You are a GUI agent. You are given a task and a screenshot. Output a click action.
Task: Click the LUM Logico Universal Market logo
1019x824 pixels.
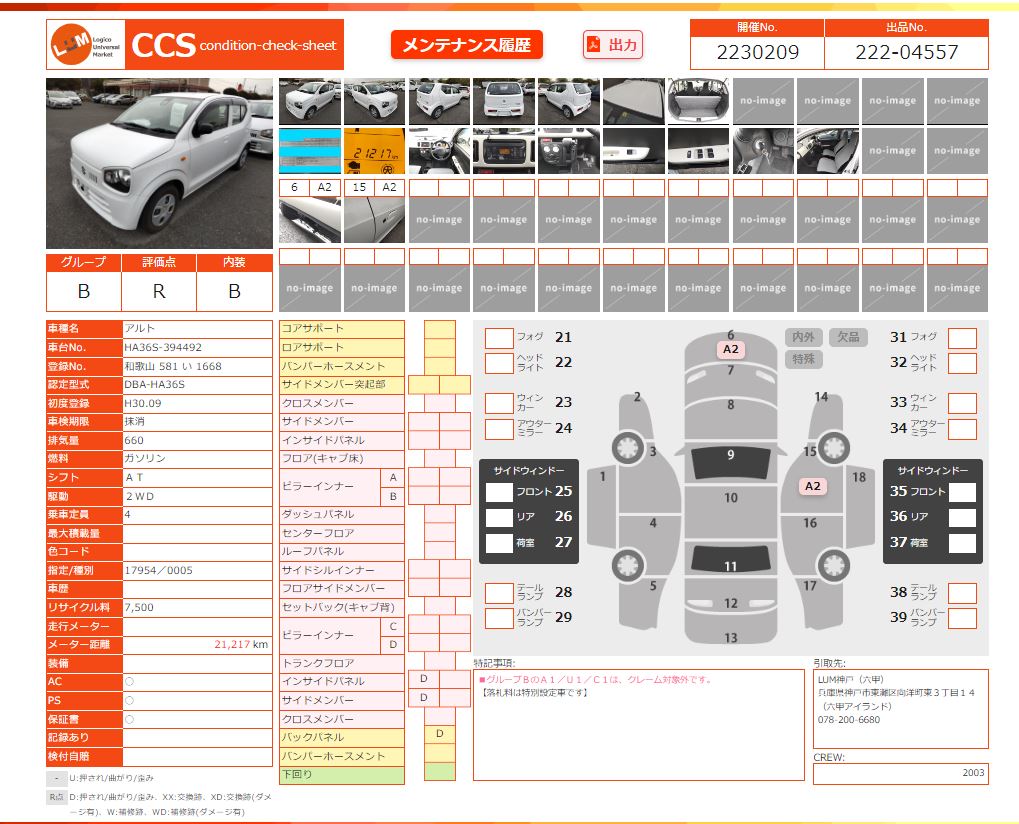pos(84,45)
